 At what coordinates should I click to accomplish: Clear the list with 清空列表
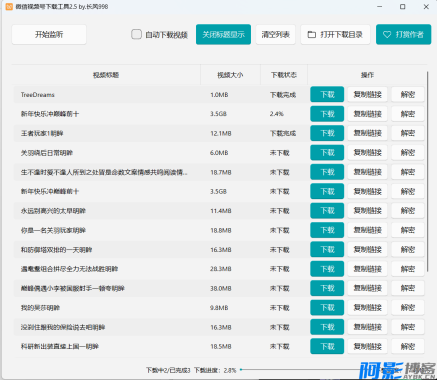click(275, 34)
